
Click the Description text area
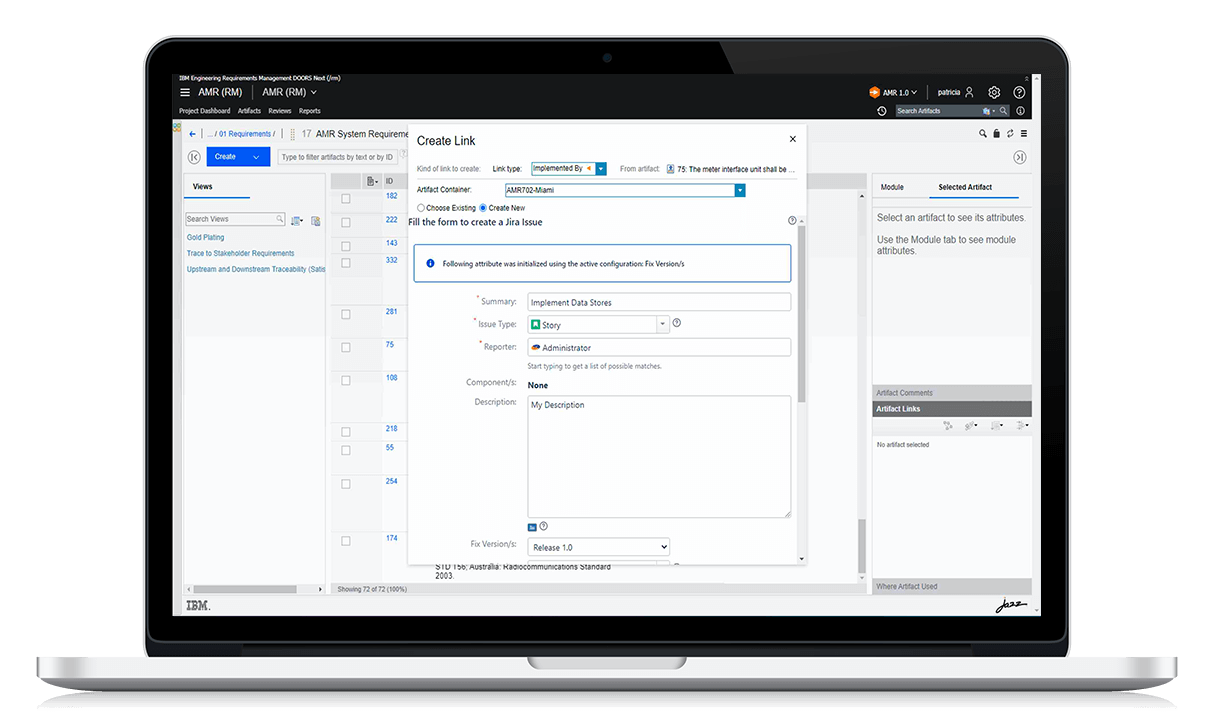click(x=659, y=457)
